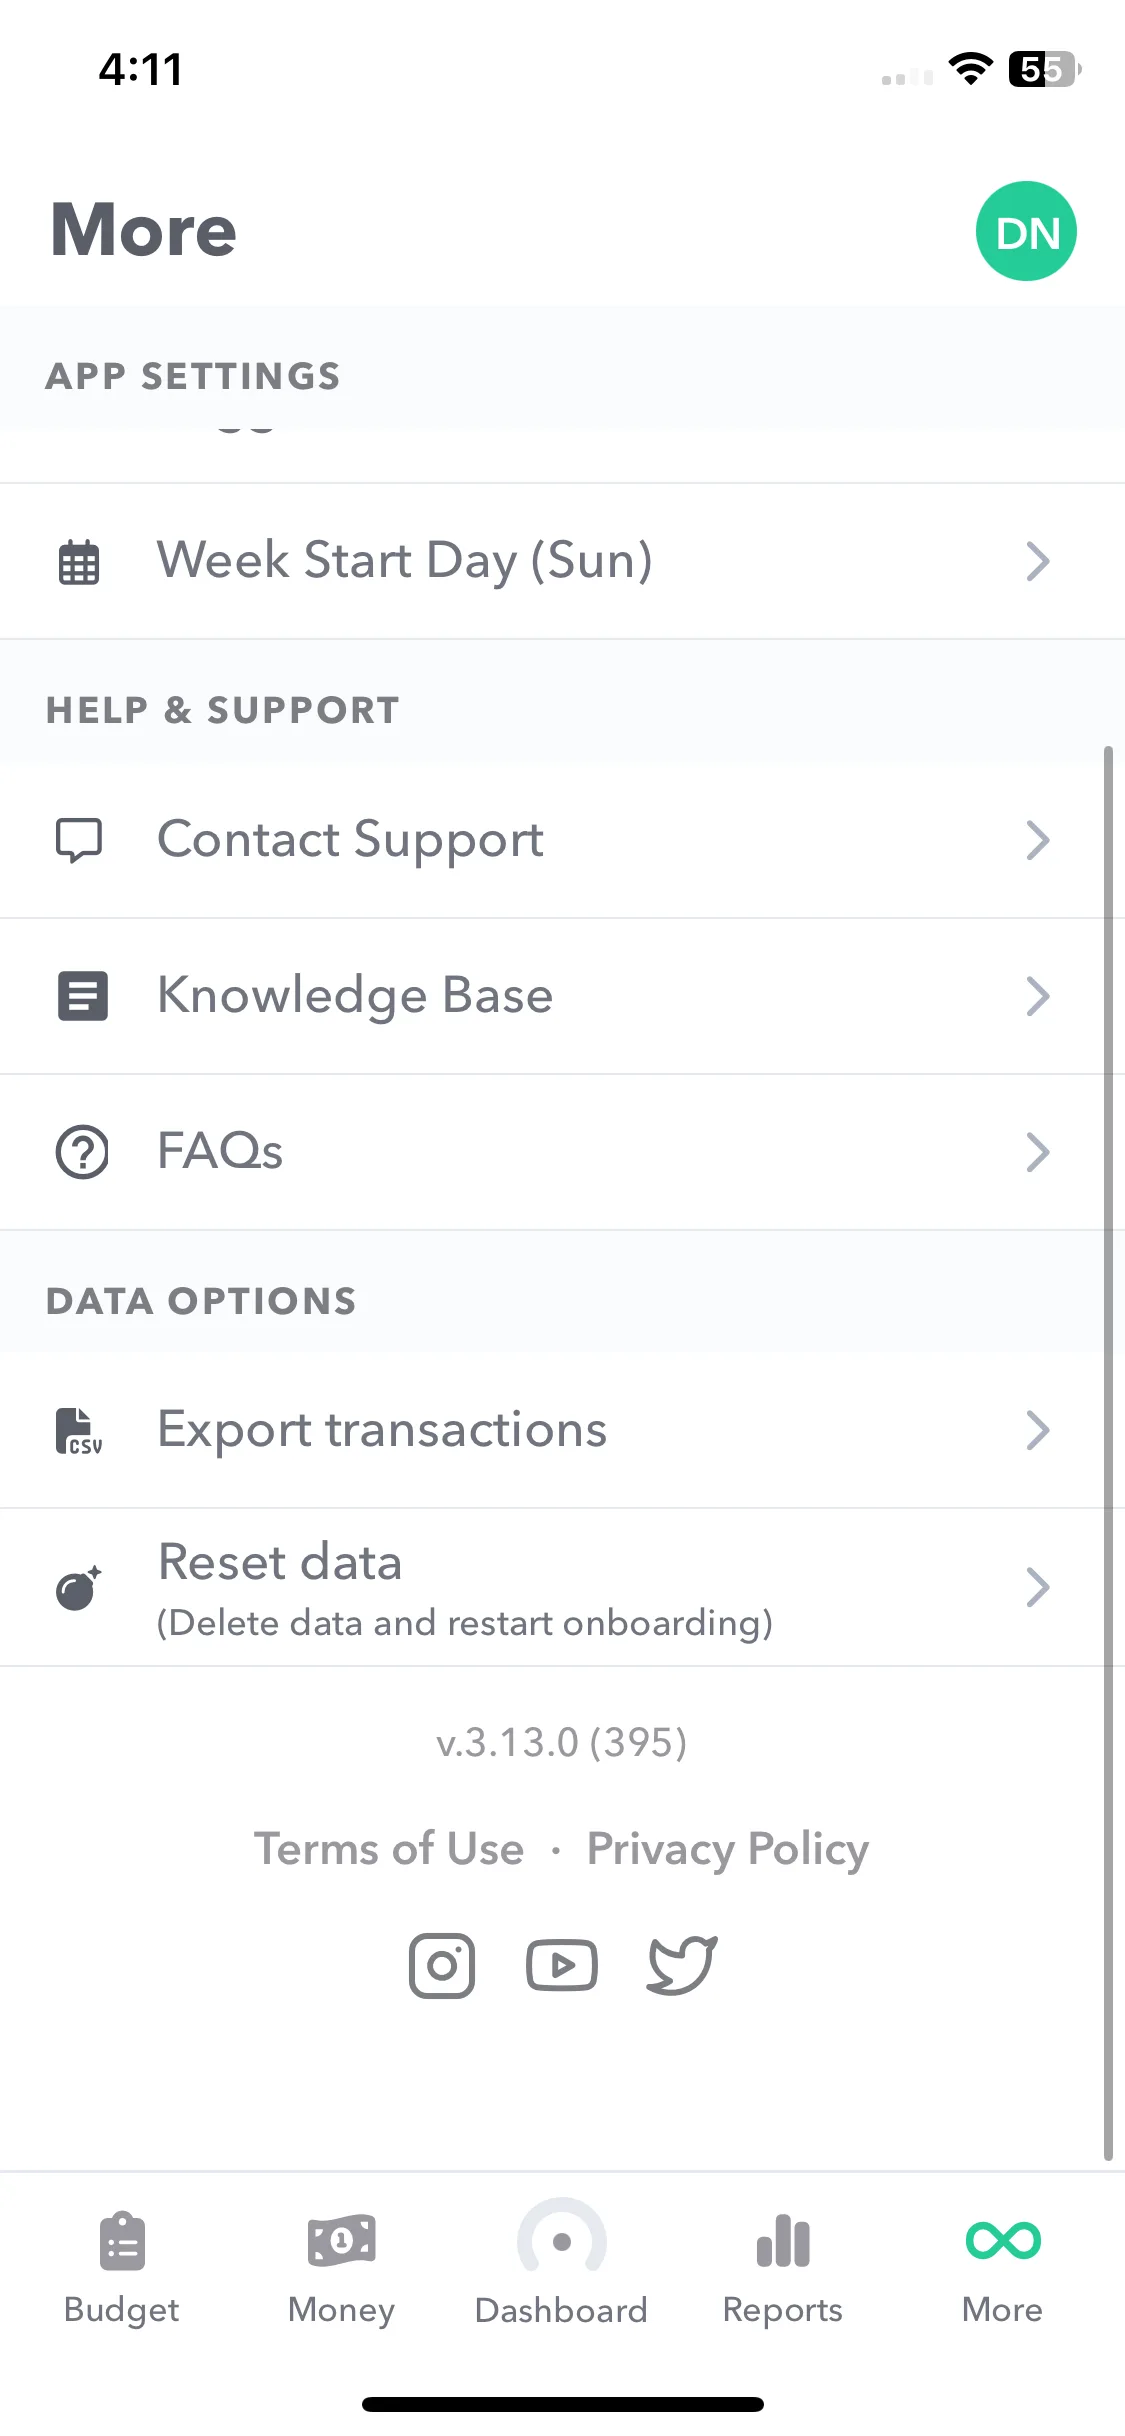The image size is (1125, 2436).
Task: Tap the calendar icon for Week Start Day
Action: [x=79, y=561]
